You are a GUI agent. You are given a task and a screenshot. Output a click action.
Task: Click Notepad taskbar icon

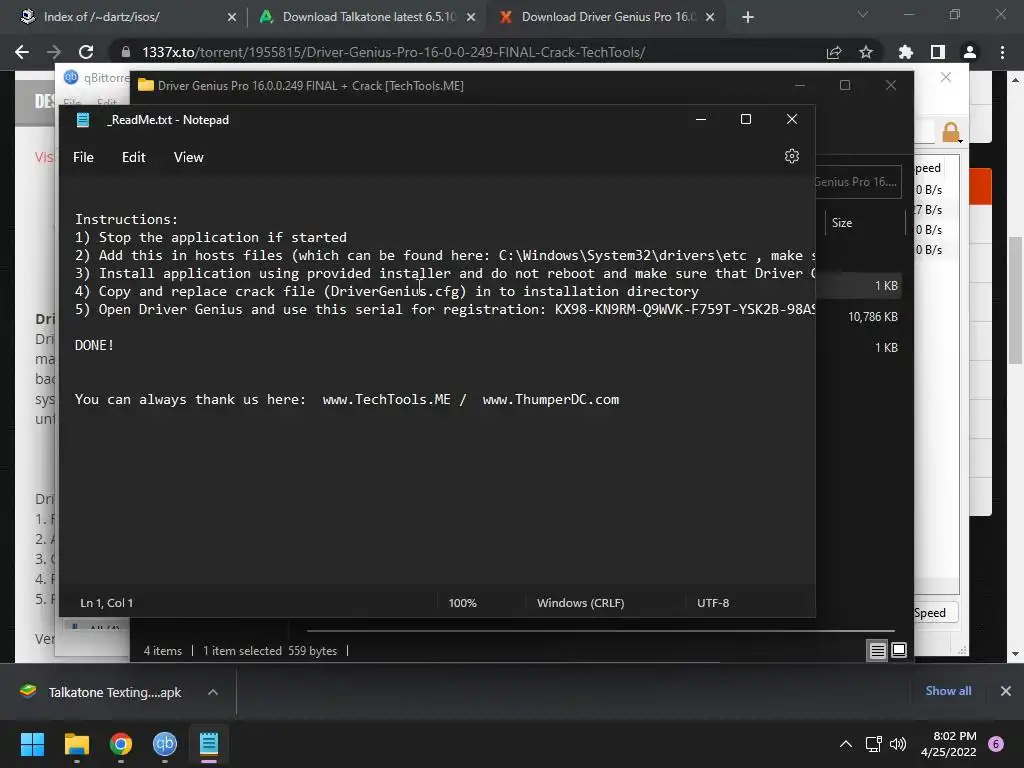[x=209, y=744]
